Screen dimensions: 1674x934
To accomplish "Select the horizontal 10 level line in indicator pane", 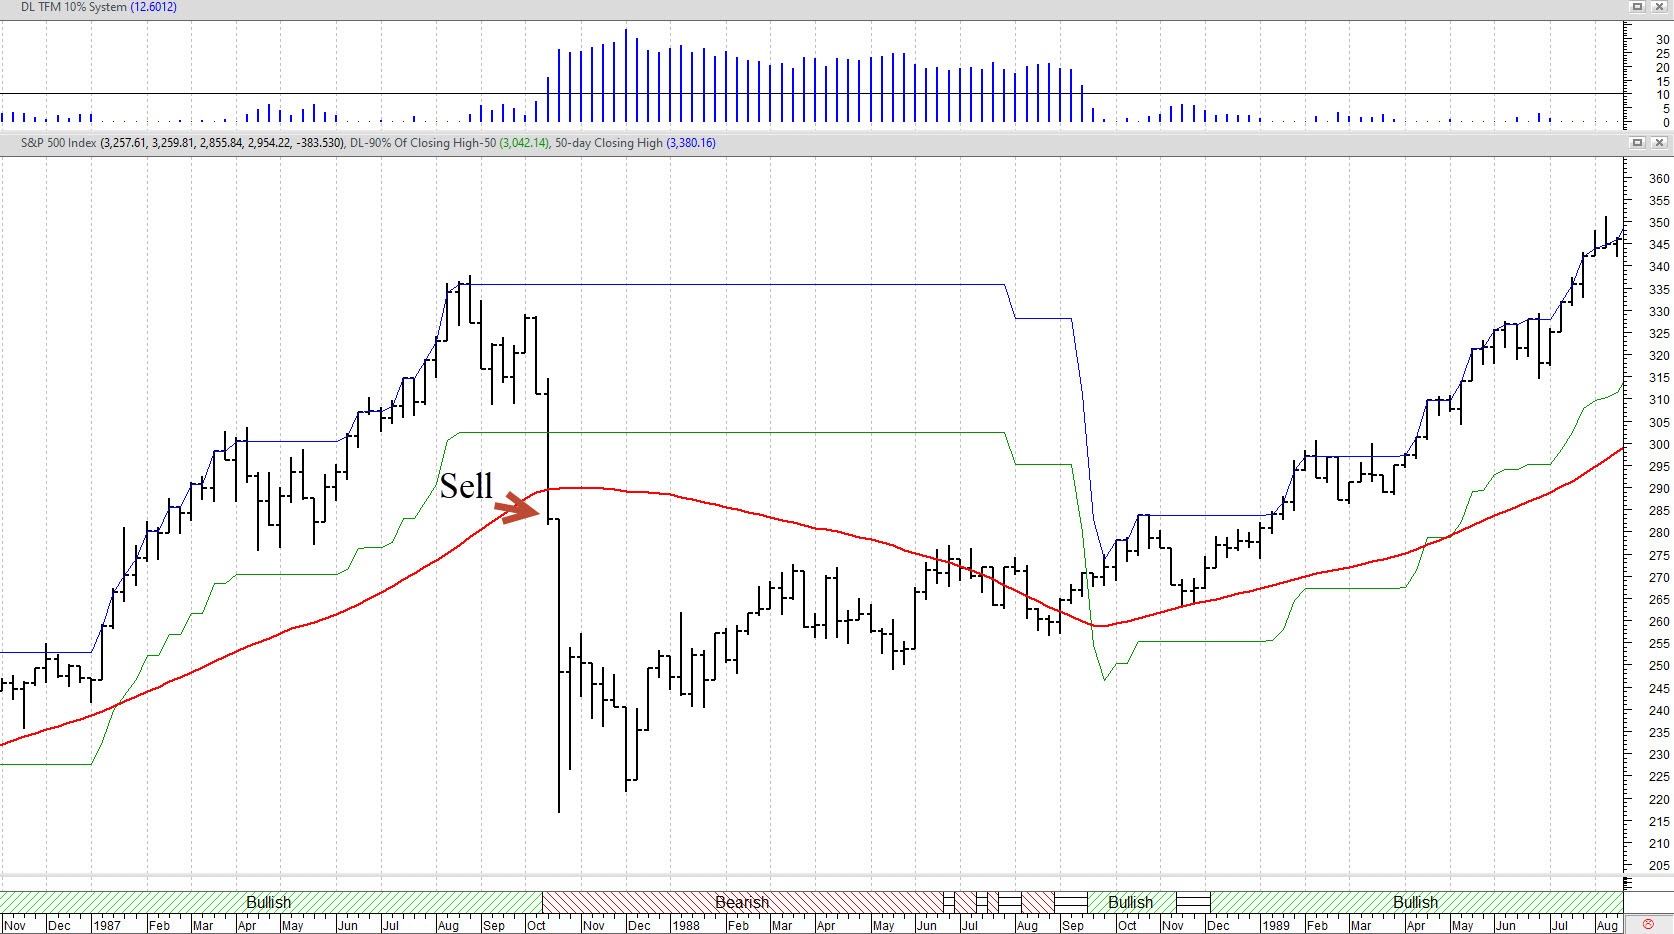I will (x=810, y=94).
